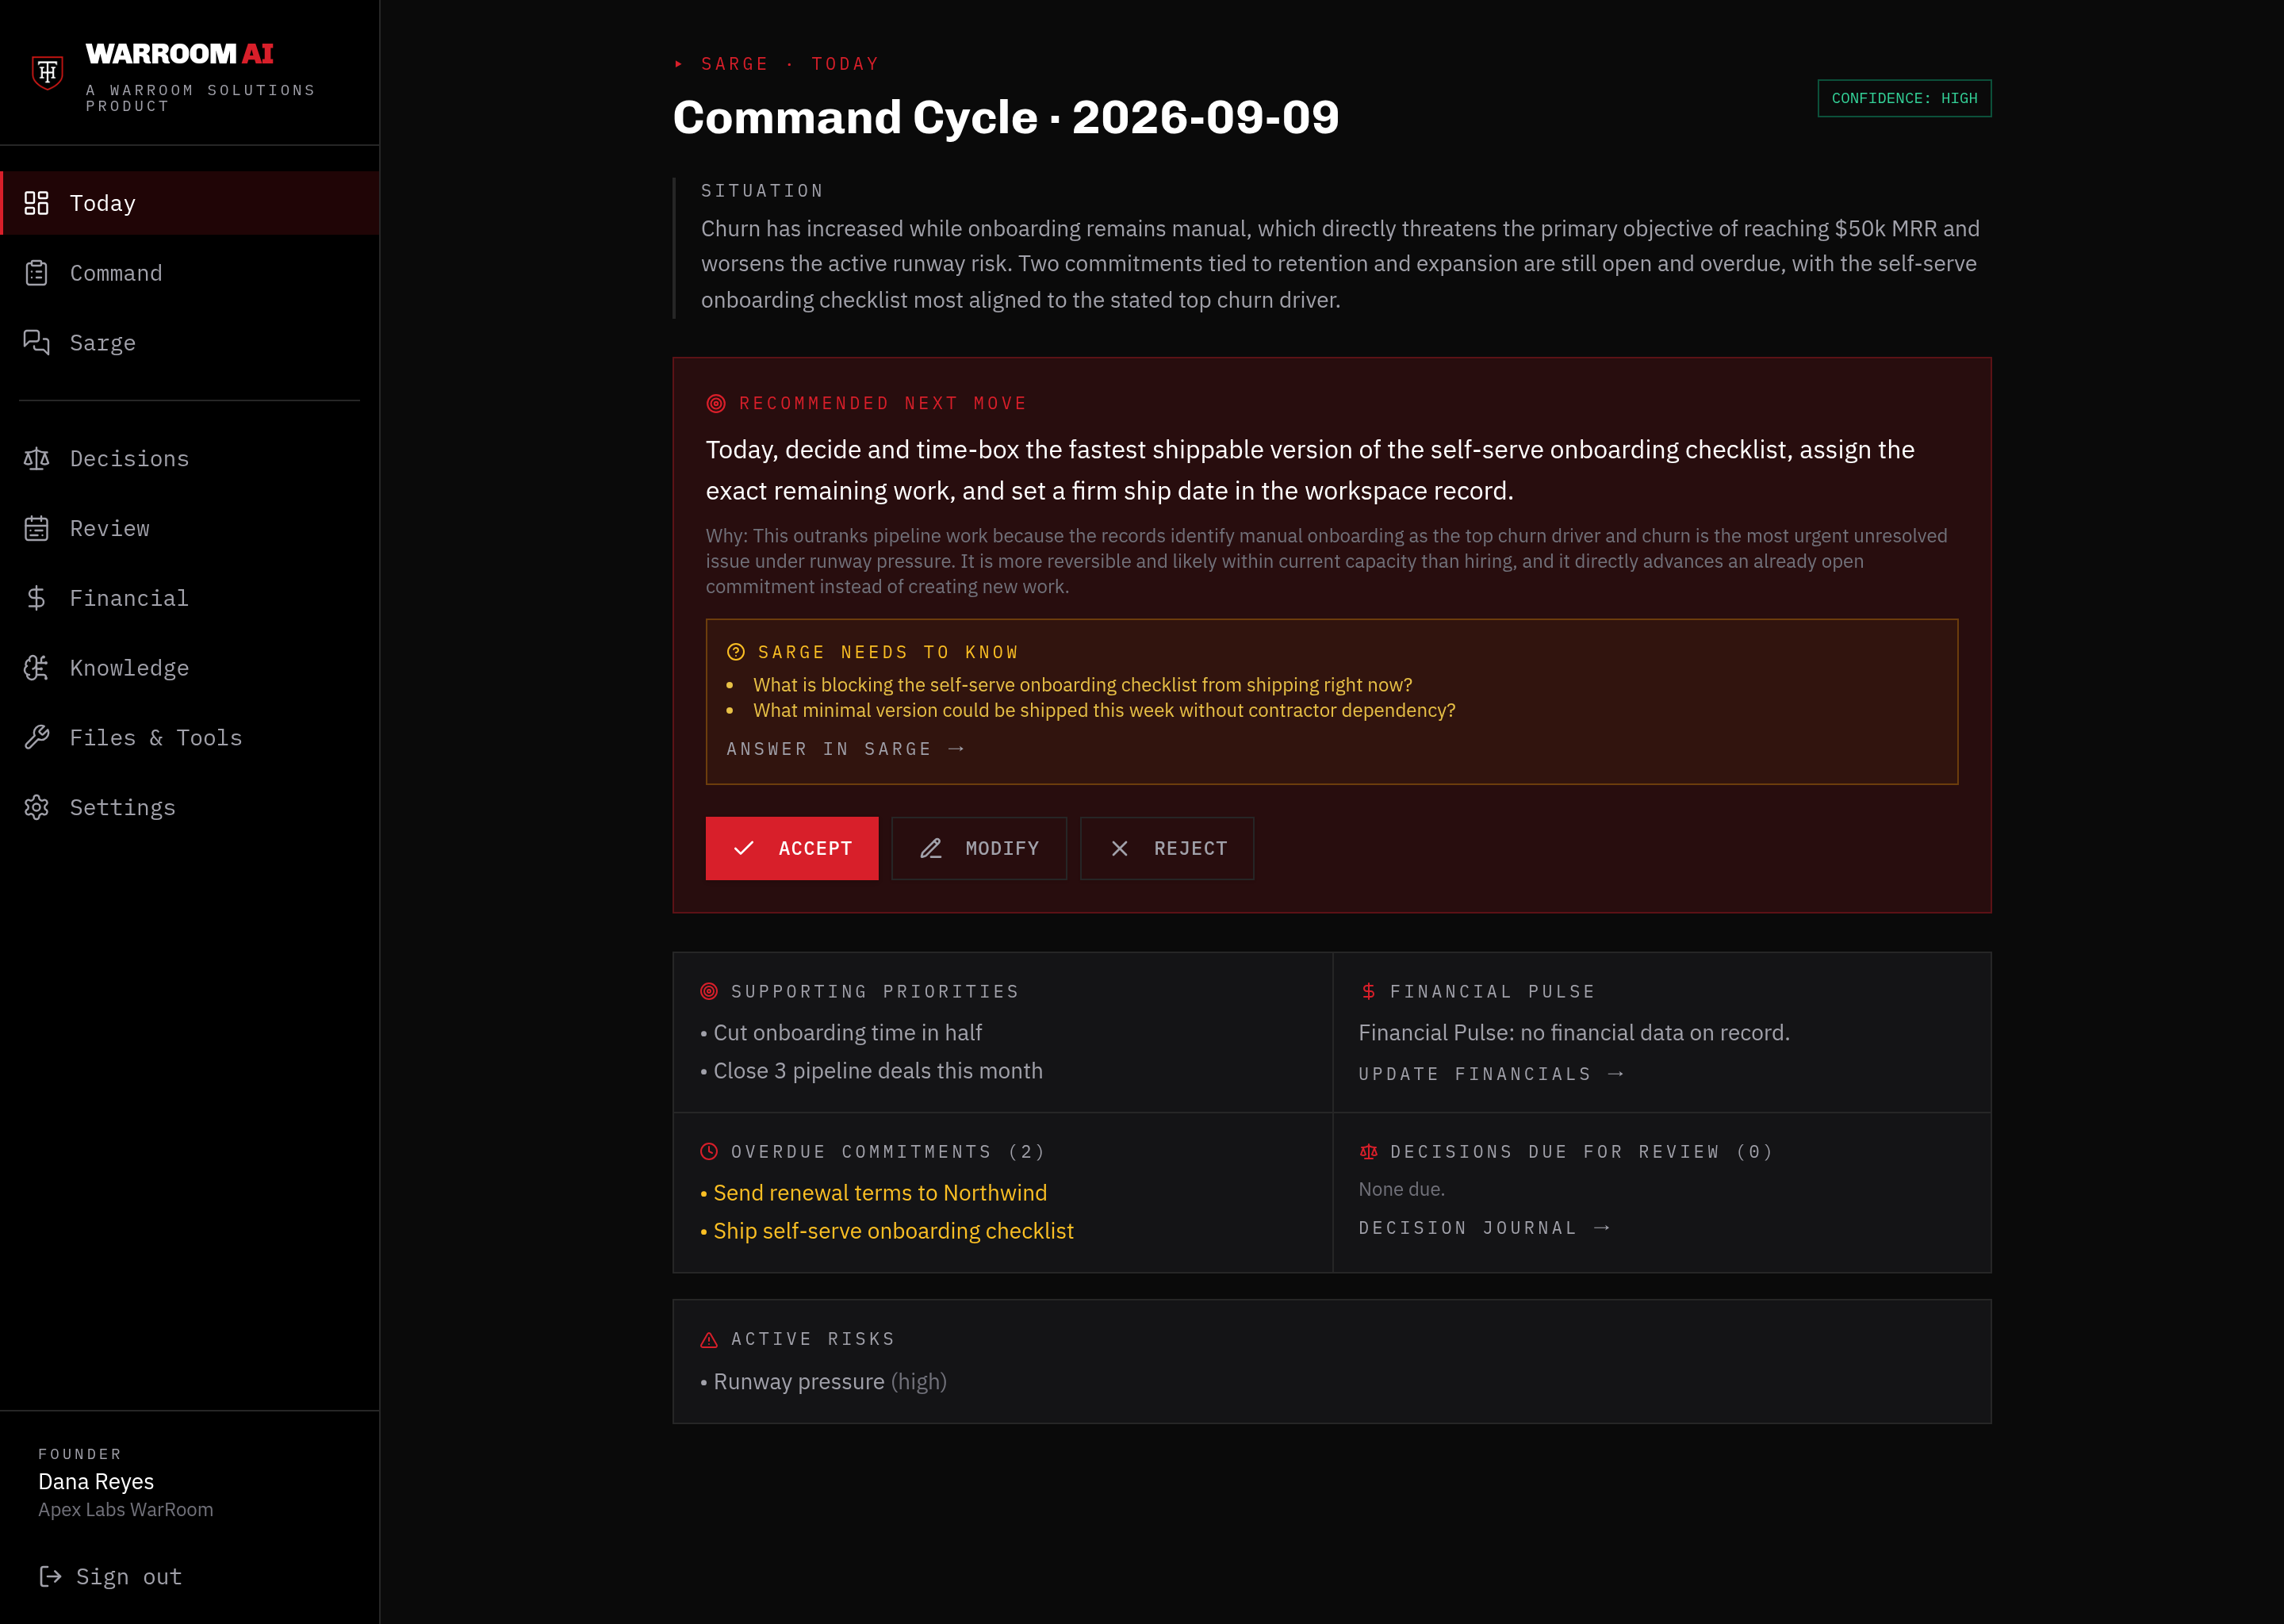This screenshot has height=1624, width=2284.
Task: Click the Decisions Due for Review scales icon
Action: pos(1368,1152)
